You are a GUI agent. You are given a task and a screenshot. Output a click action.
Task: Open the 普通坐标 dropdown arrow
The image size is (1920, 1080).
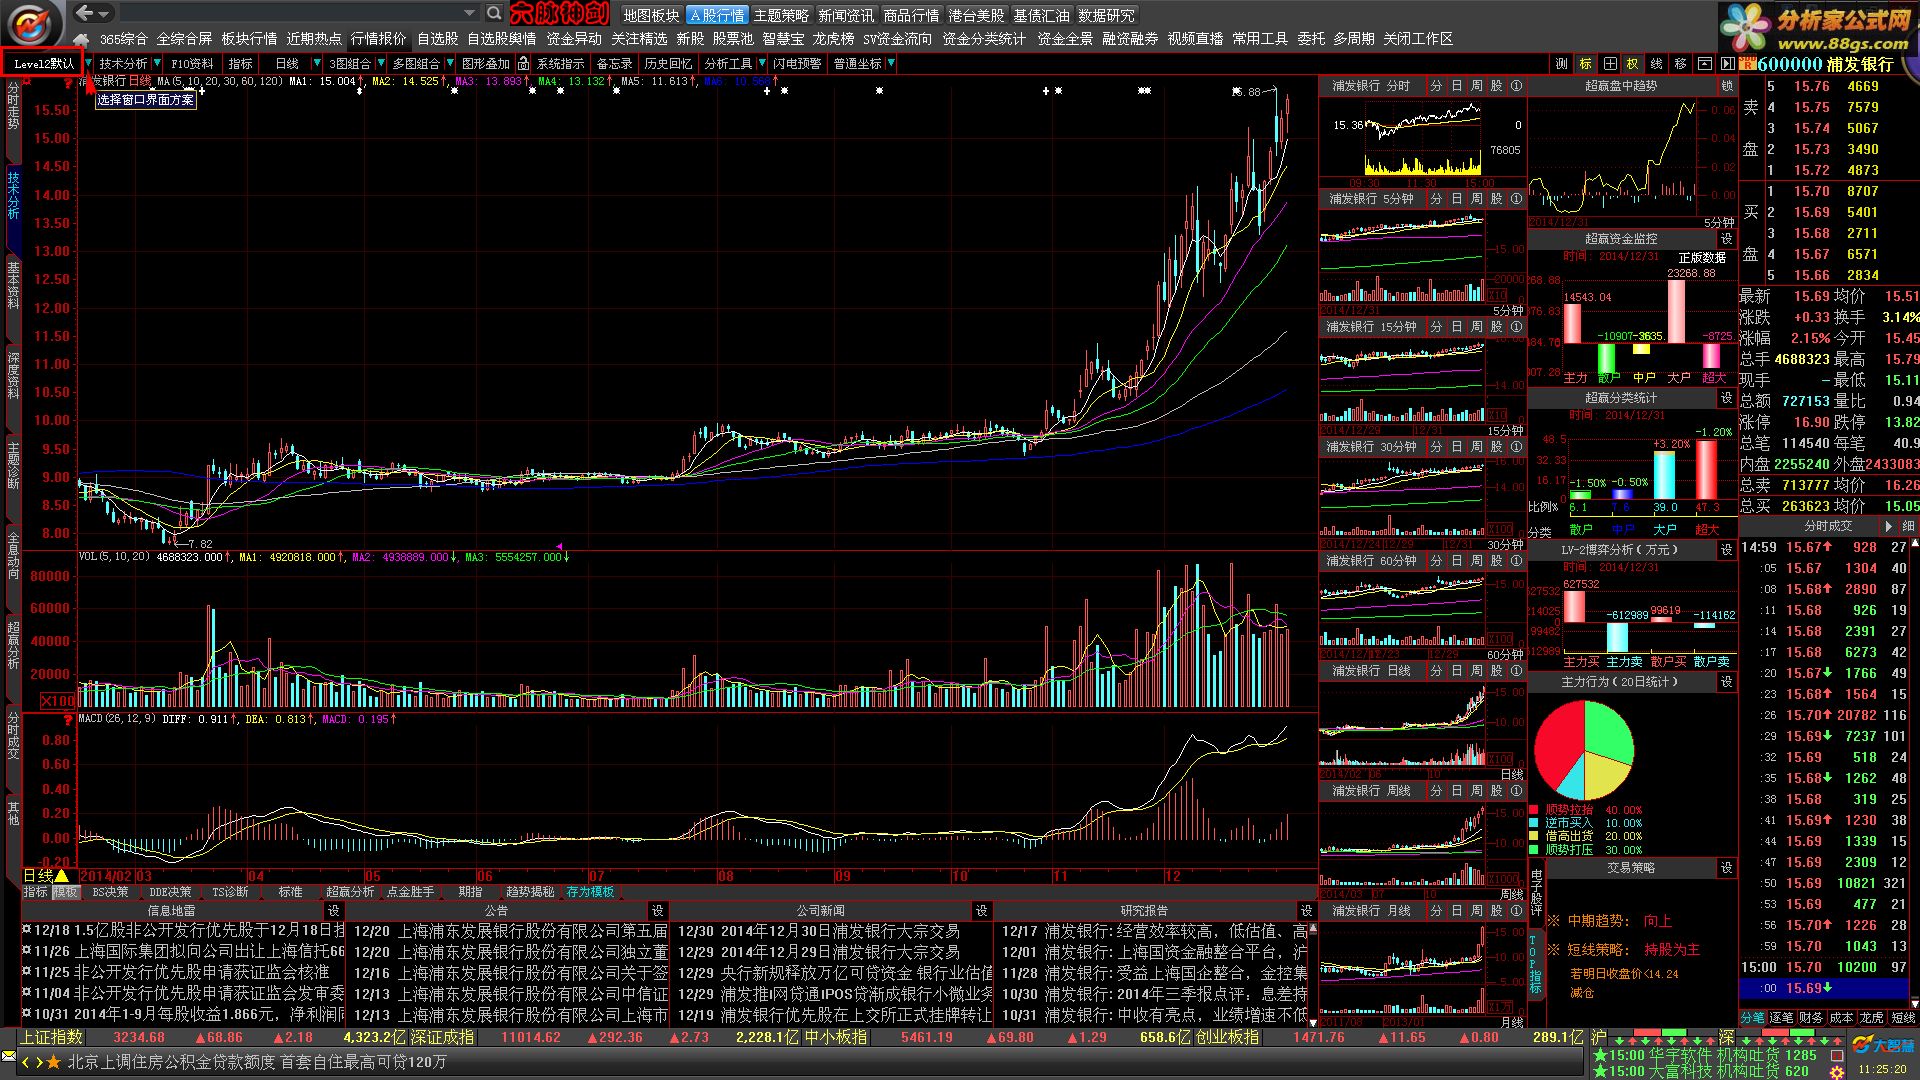click(891, 63)
